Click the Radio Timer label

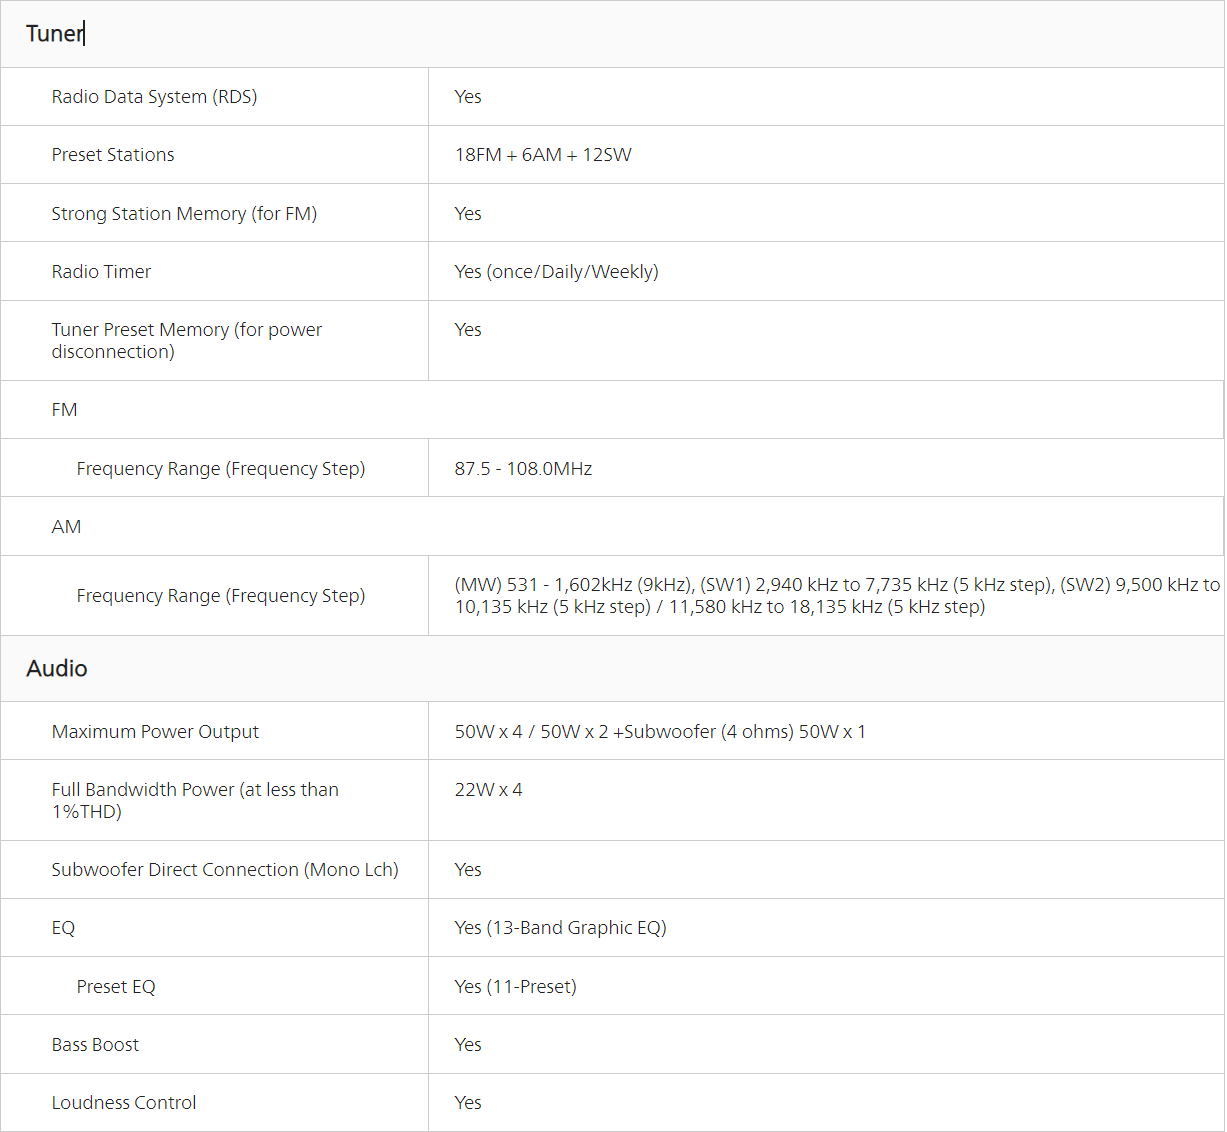click(102, 272)
